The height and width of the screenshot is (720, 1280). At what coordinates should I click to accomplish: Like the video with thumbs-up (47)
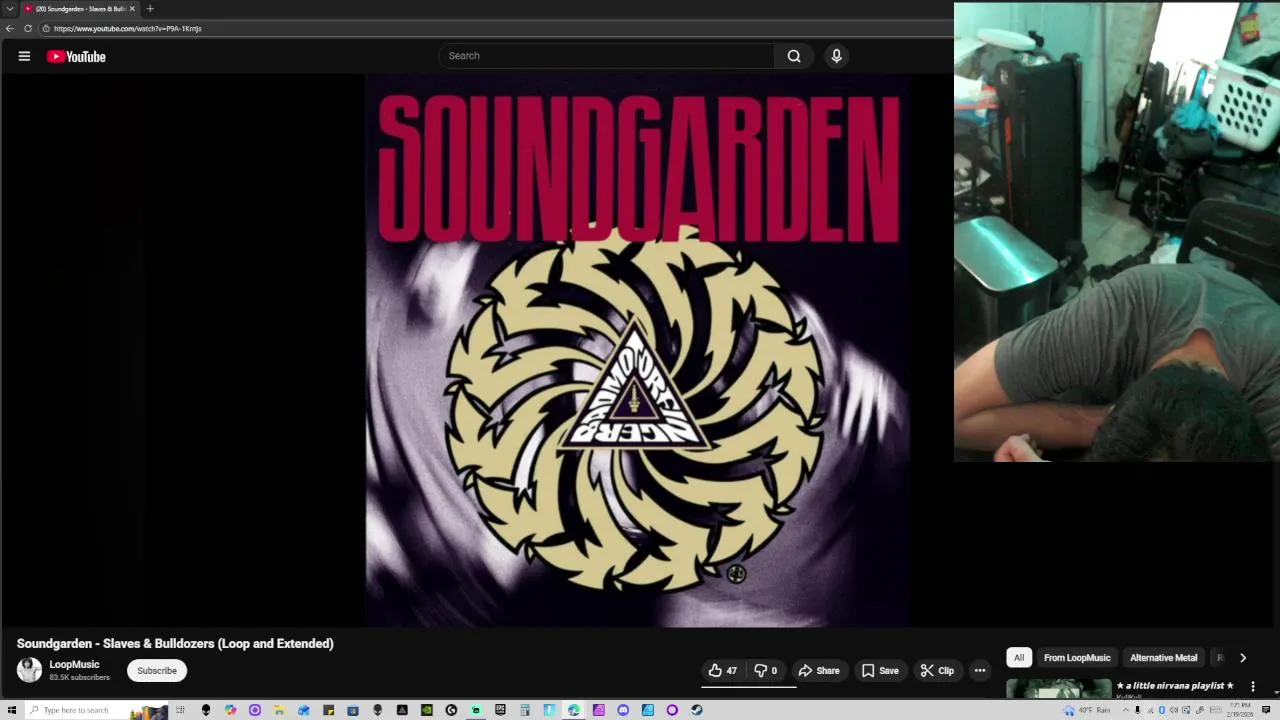(x=723, y=670)
